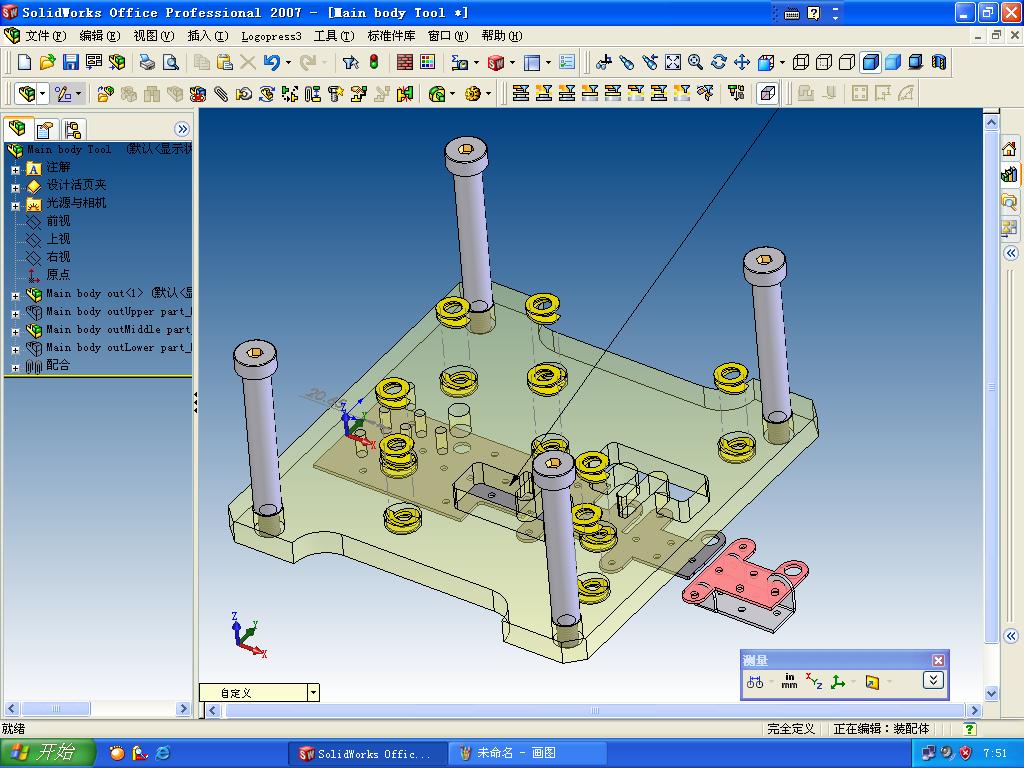Viewport: 1024px width, 768px height.
Task: Click the Windows 开始 Start button
Action: click(48, 753)
